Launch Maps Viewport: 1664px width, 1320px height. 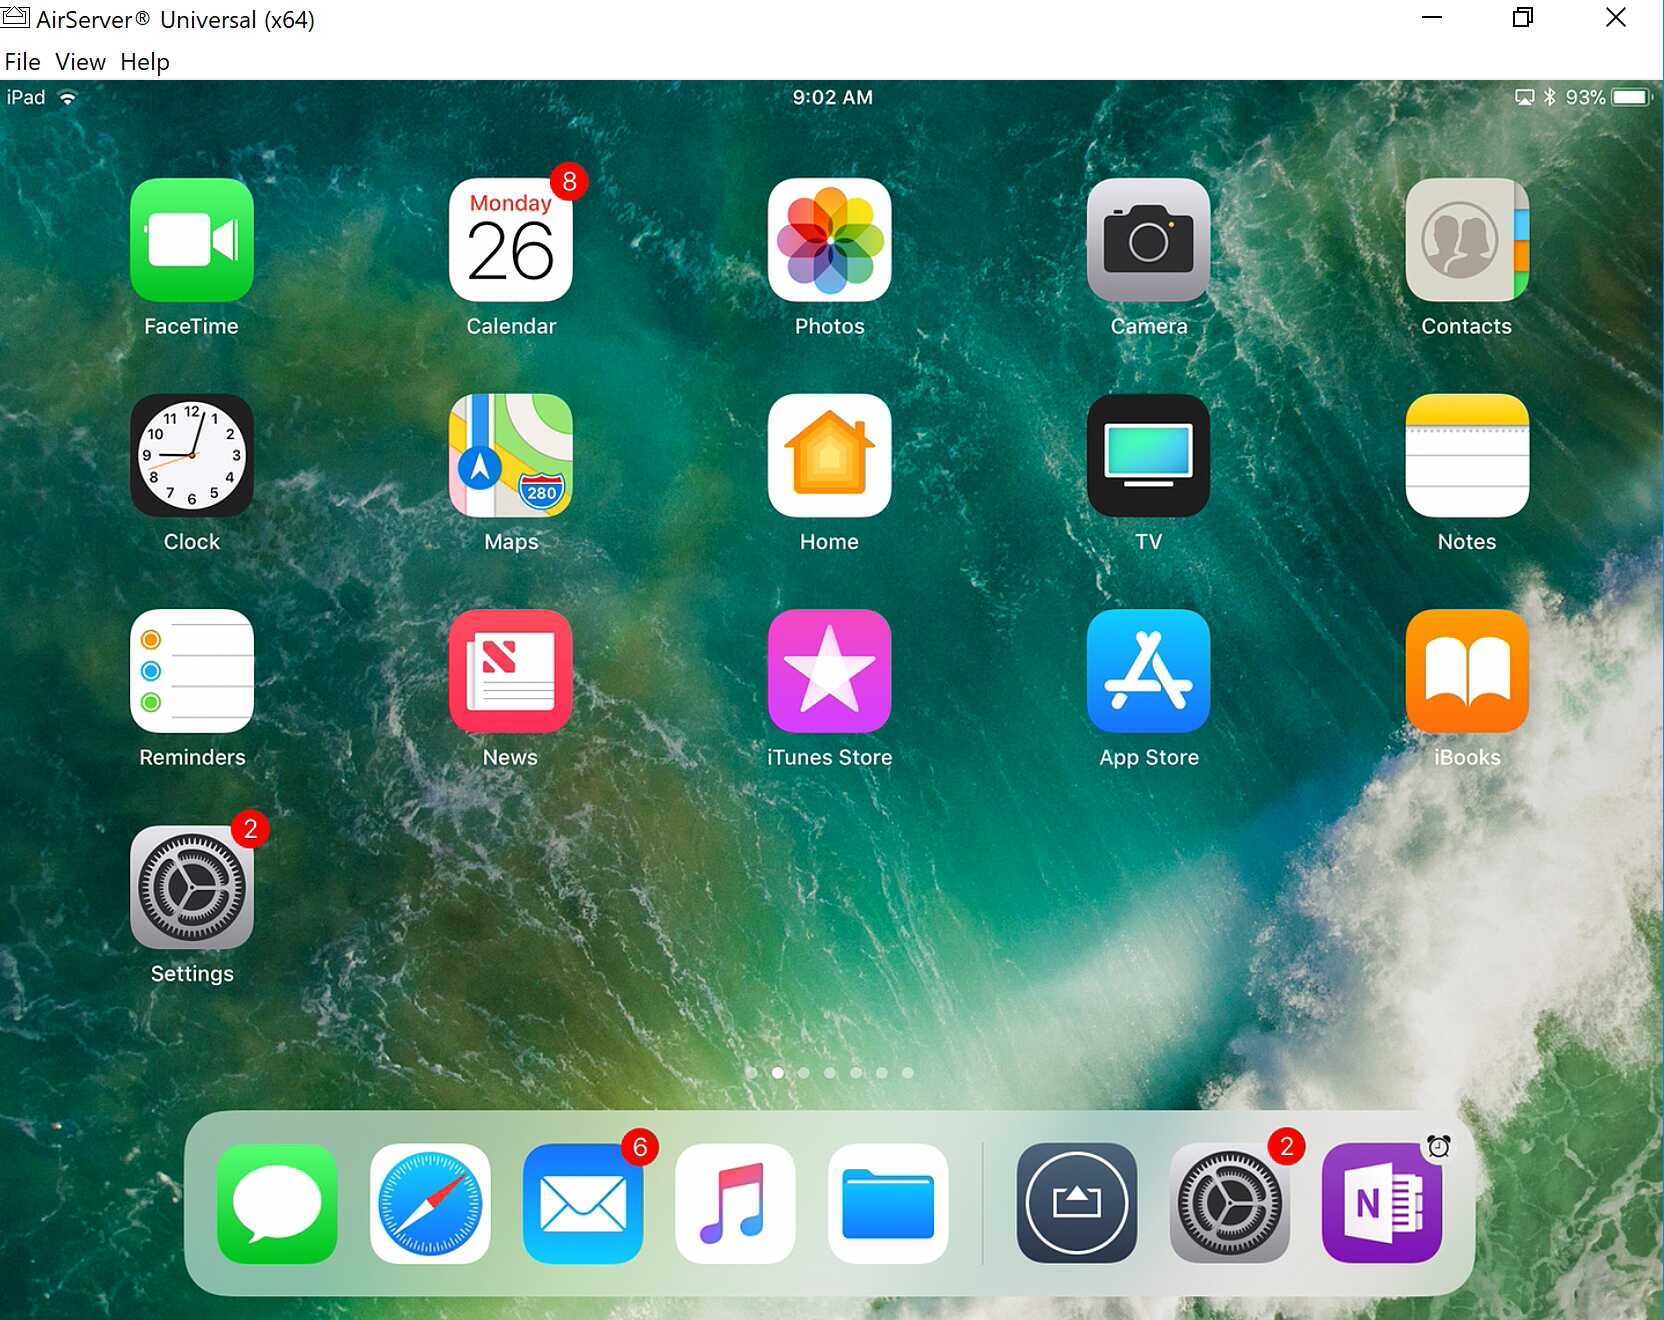(510, 456)
